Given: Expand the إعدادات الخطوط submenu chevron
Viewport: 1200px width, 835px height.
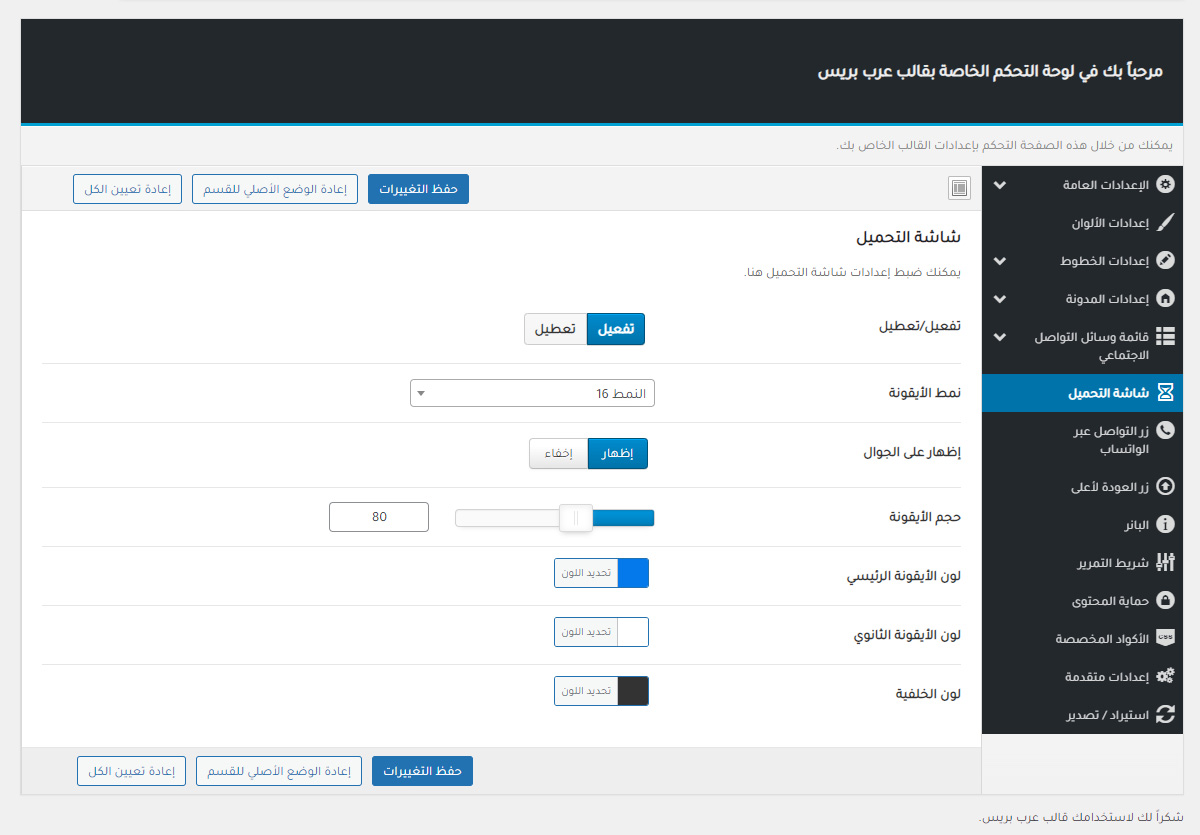Looking at the screenshot, I should click(x=1000, y=261).
